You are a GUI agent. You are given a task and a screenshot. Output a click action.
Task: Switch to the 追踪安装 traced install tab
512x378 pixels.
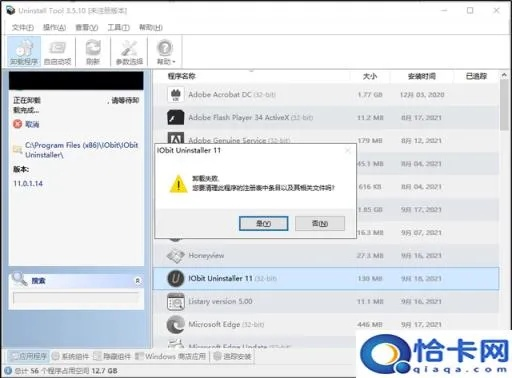pyautogui.click(x=232, y=356)
